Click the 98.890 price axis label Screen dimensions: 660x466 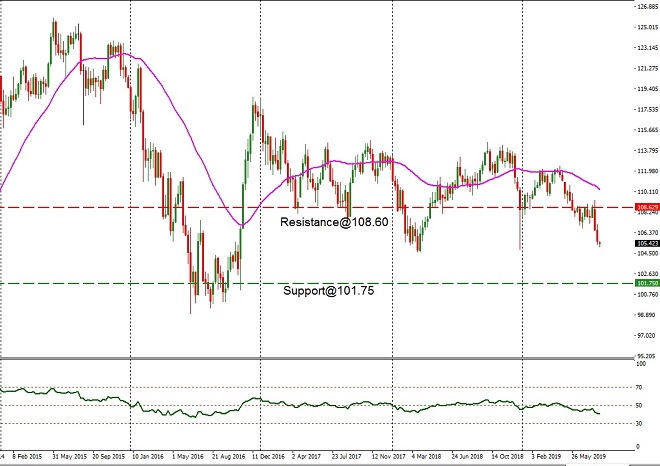(648, 315)
